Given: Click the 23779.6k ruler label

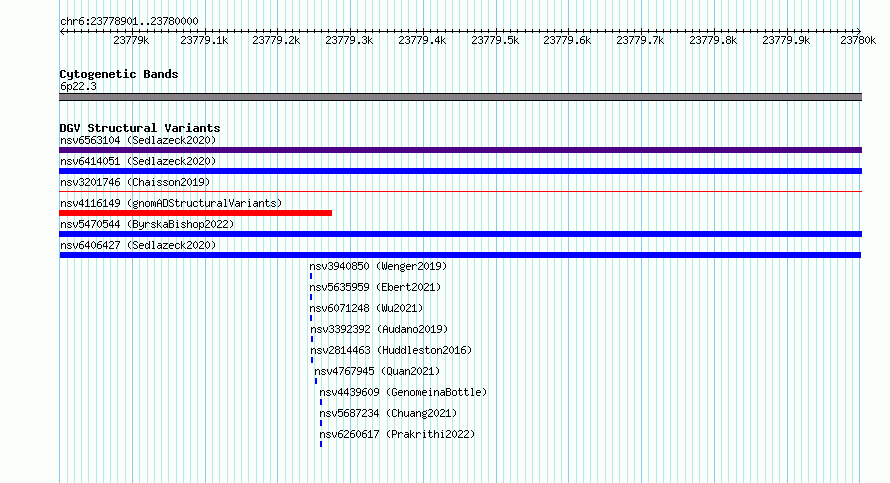Looking at the screenshot, I should [567, 40].
